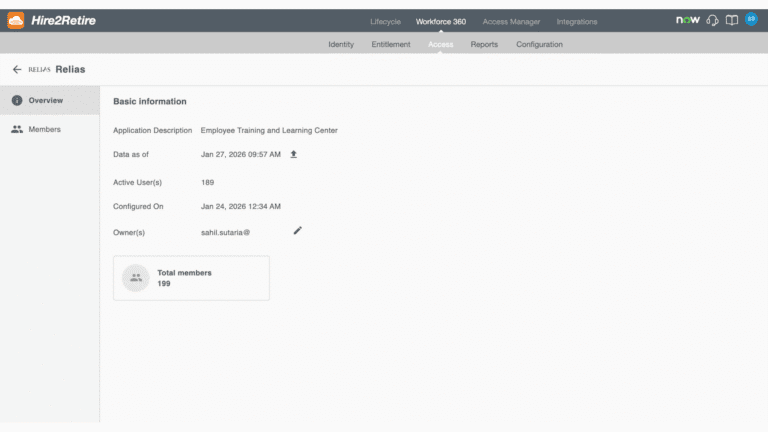Screen dimensions: 768x432
Task: Switch to the Identity tab
Action: click(x=341, y=44)
